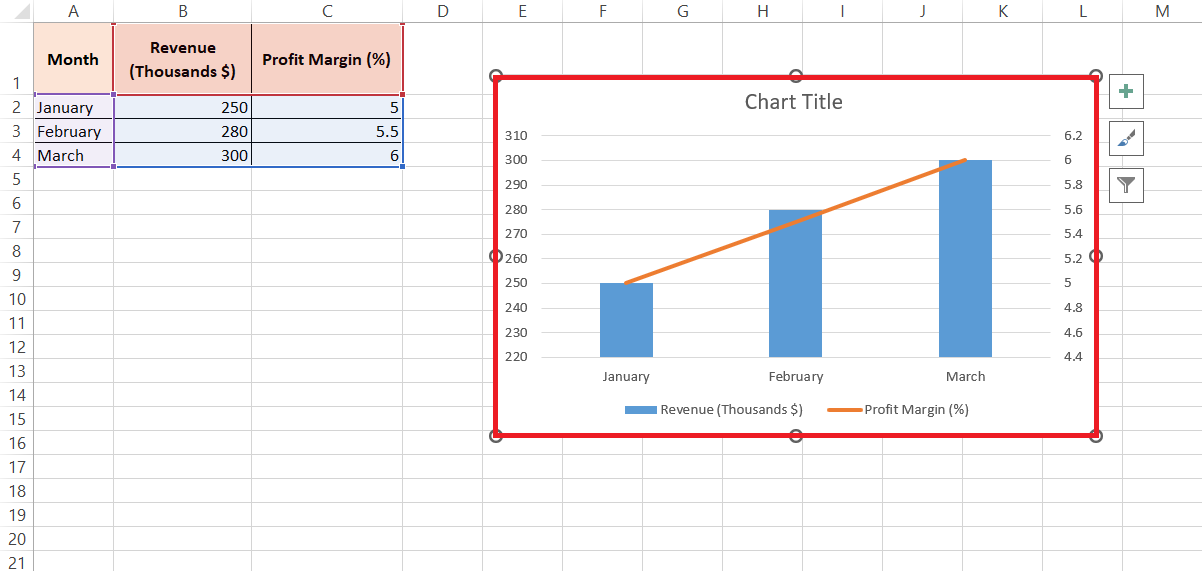Click the February revenue bar

tap(795, 283)
